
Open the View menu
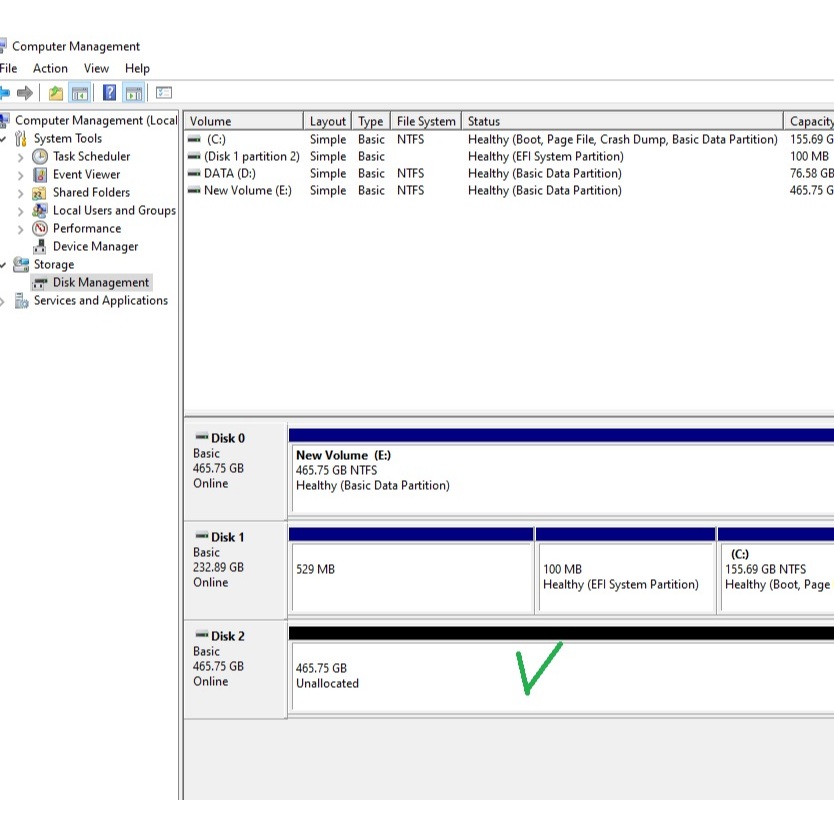96,68
